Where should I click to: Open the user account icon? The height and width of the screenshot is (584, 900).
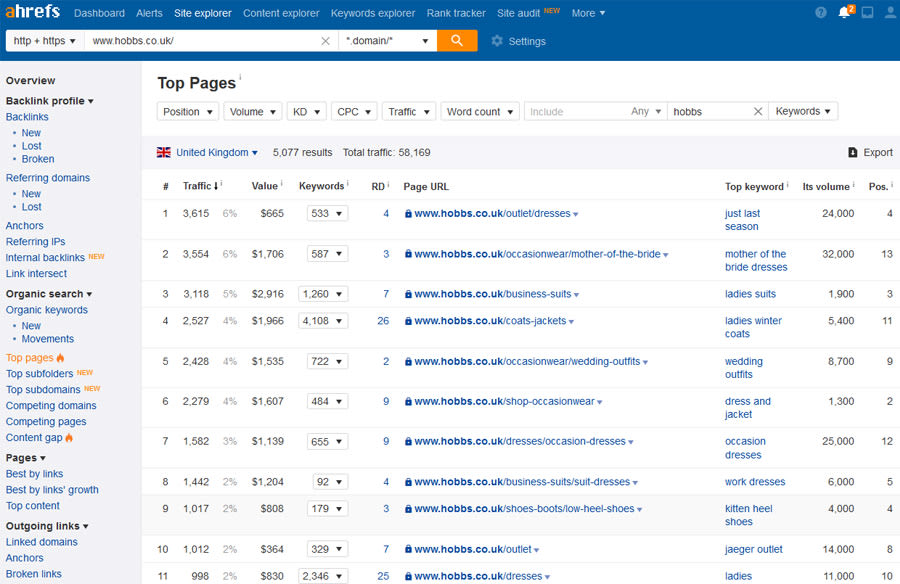[x=890, y=13]
